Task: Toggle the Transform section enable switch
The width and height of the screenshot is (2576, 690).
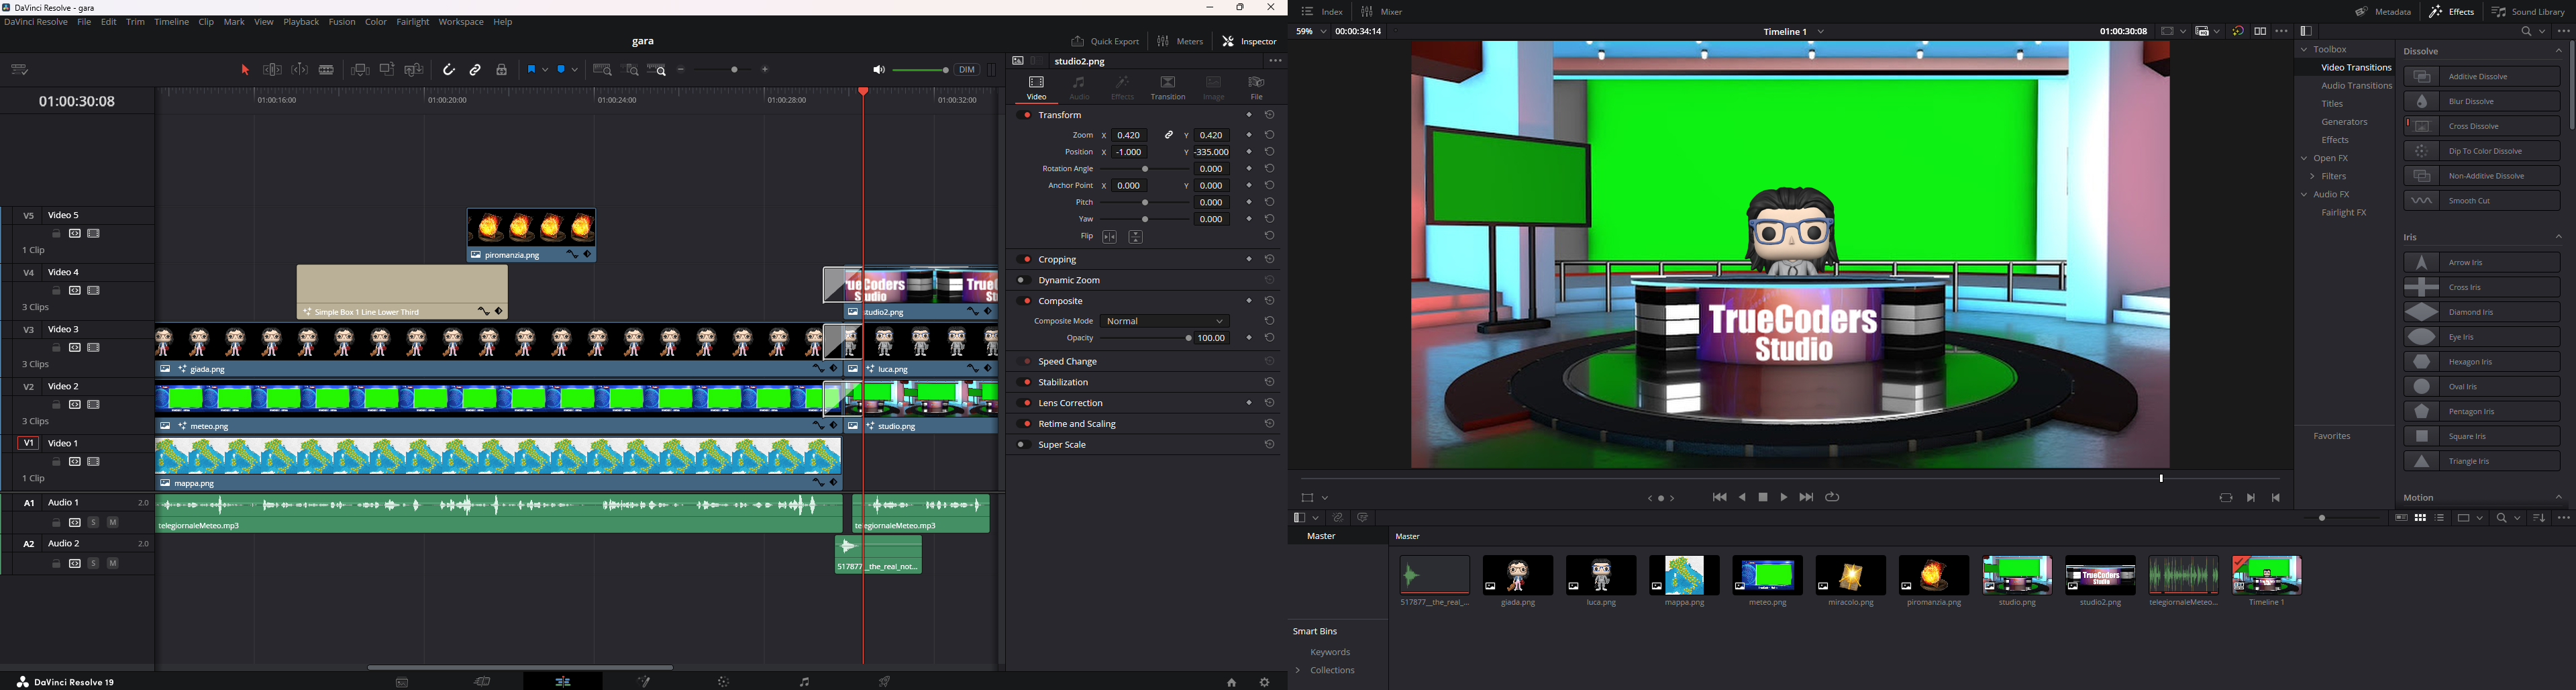Action: (1025, 115)
